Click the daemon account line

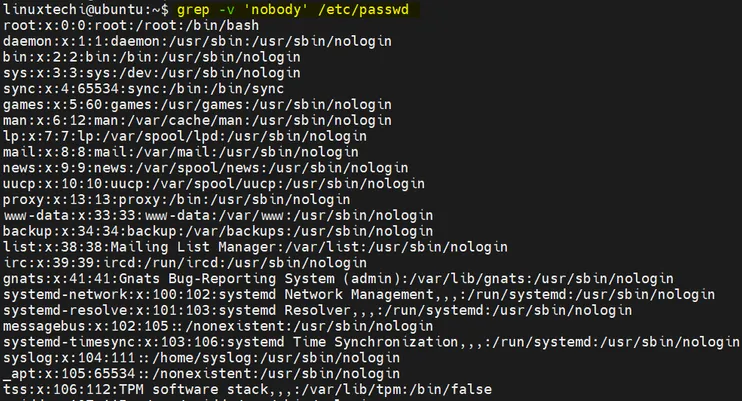197,42
